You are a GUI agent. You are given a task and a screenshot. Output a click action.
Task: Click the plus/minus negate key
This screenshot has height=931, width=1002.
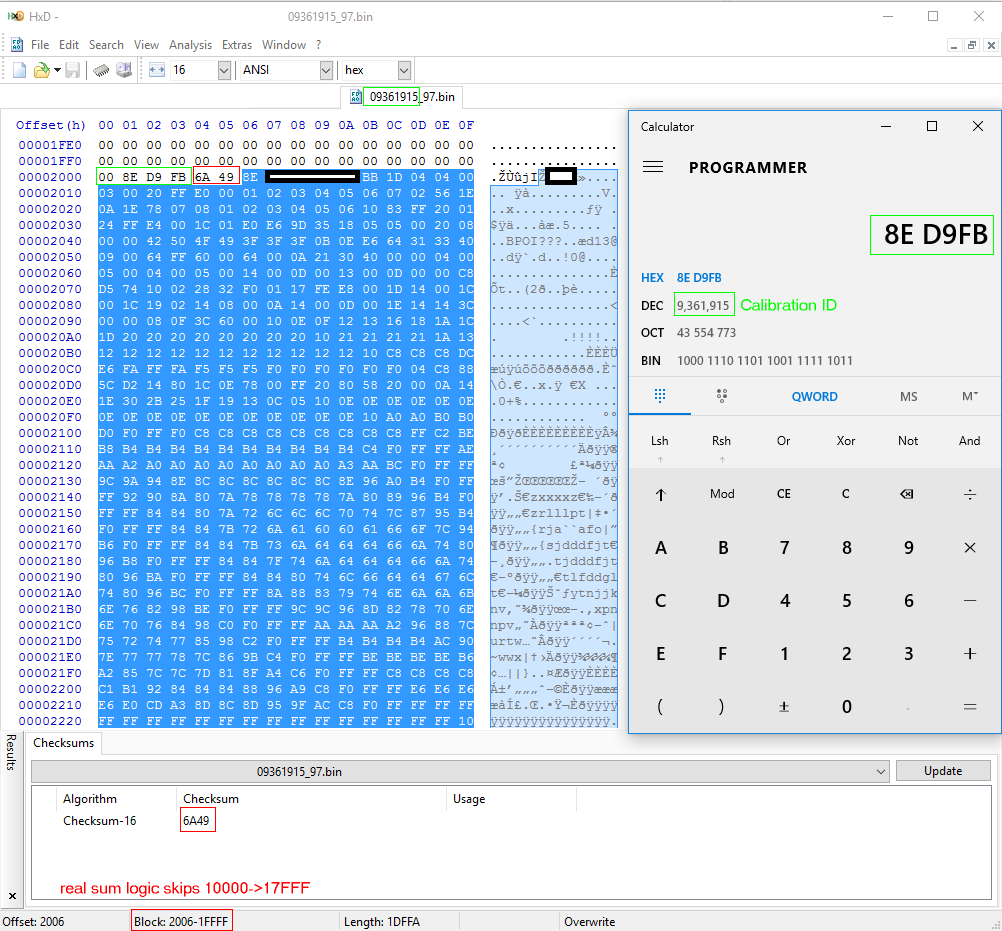tap(784, 707)
